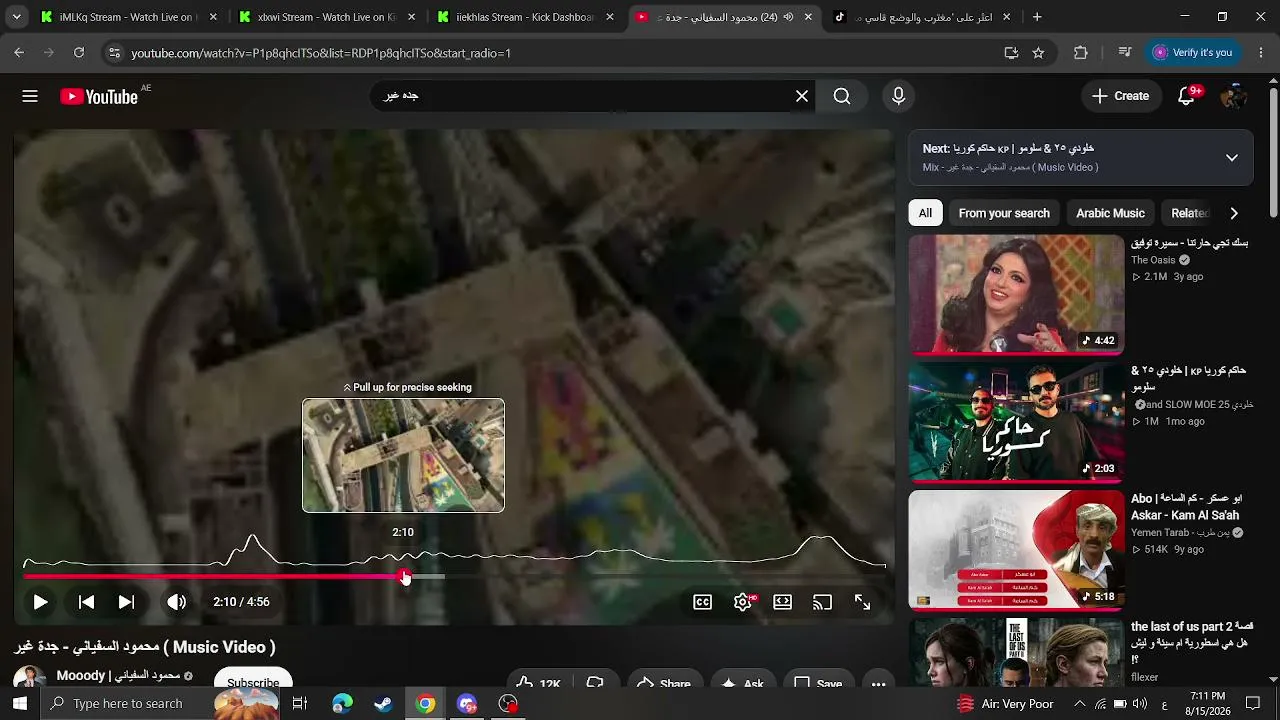This screenshot has width=1280, height=720.
Task: Open more actions ellipsis under video
Action: point(878,679)
